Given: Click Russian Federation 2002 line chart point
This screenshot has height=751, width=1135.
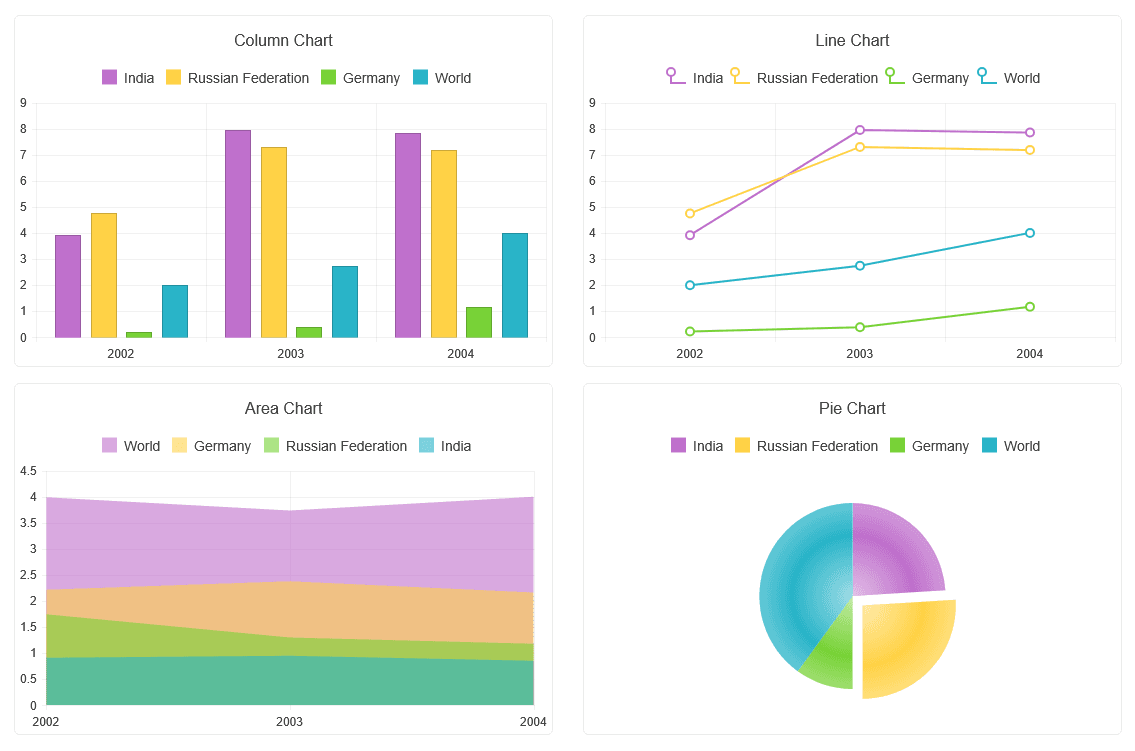Looking at the screenshot, I should click(x=690, y=213).
